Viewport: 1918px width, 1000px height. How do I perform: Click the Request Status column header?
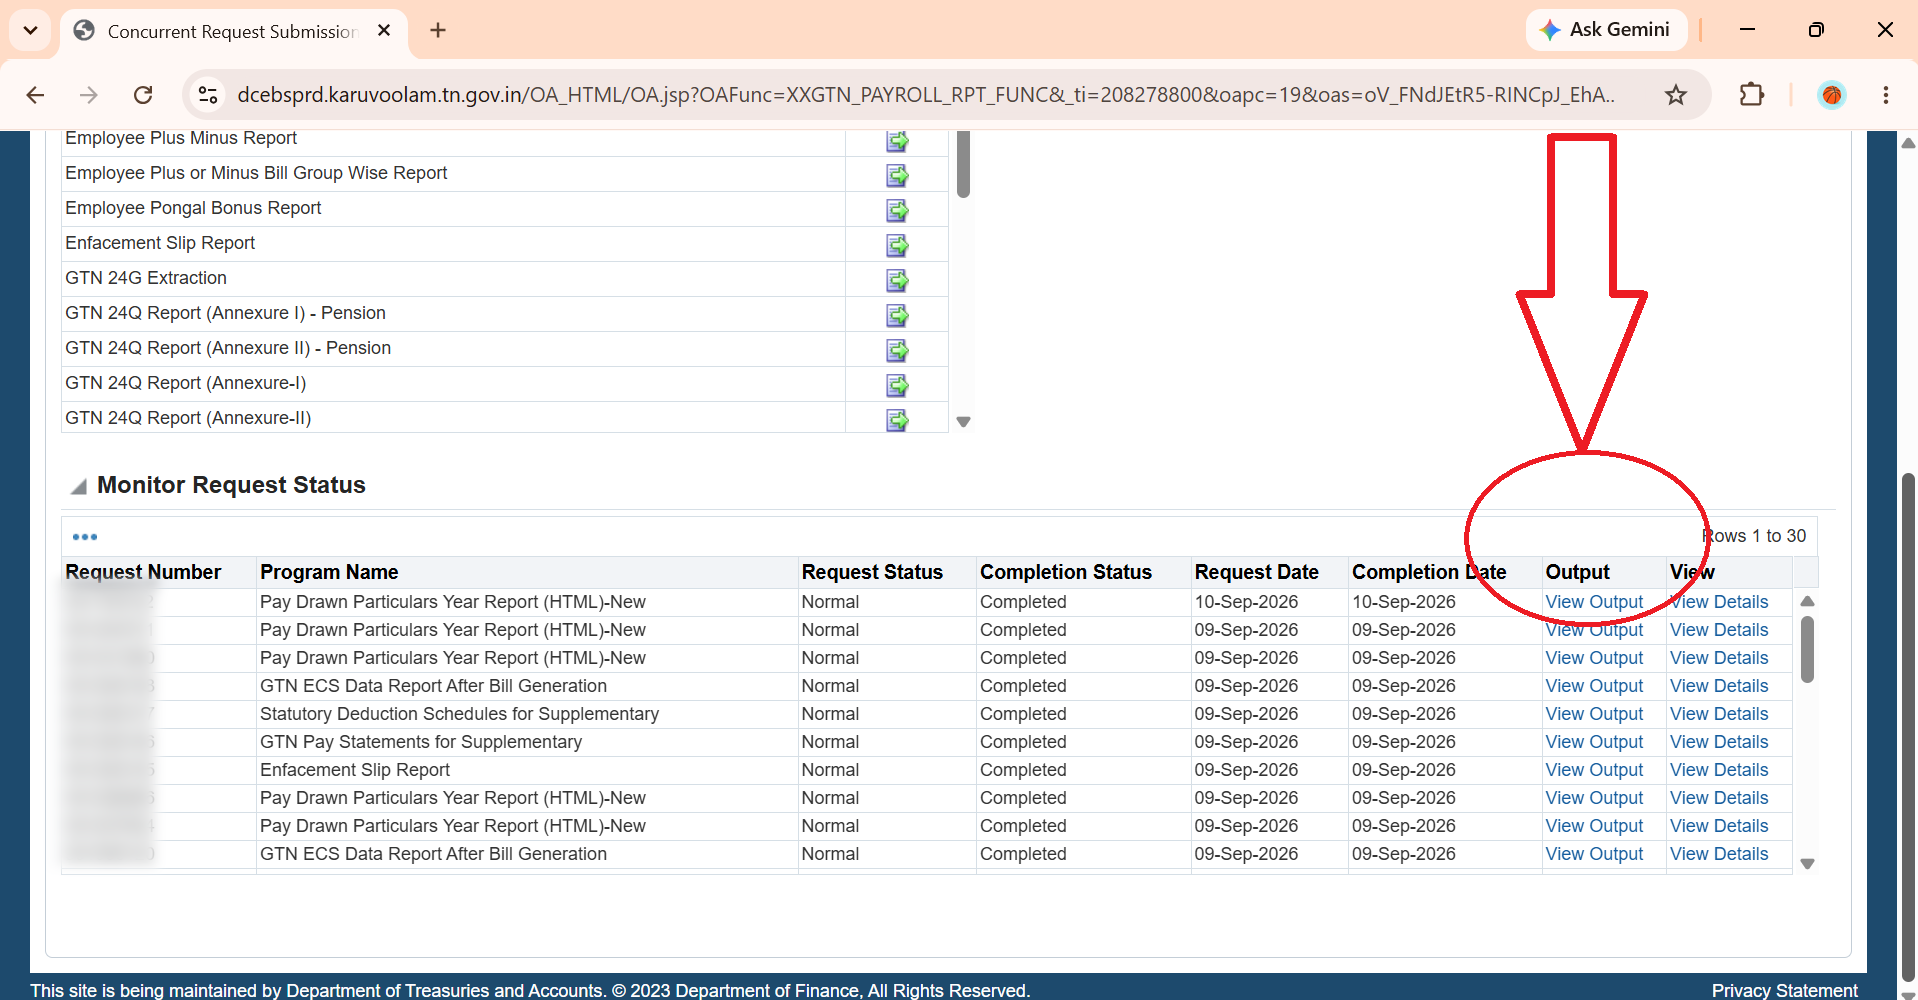point(872,572)
